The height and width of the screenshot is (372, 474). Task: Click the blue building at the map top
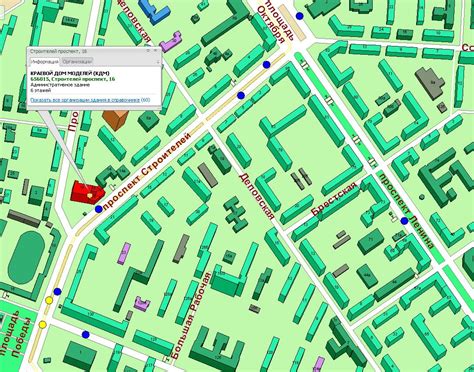pyautogui.click(x=154, y=11)
